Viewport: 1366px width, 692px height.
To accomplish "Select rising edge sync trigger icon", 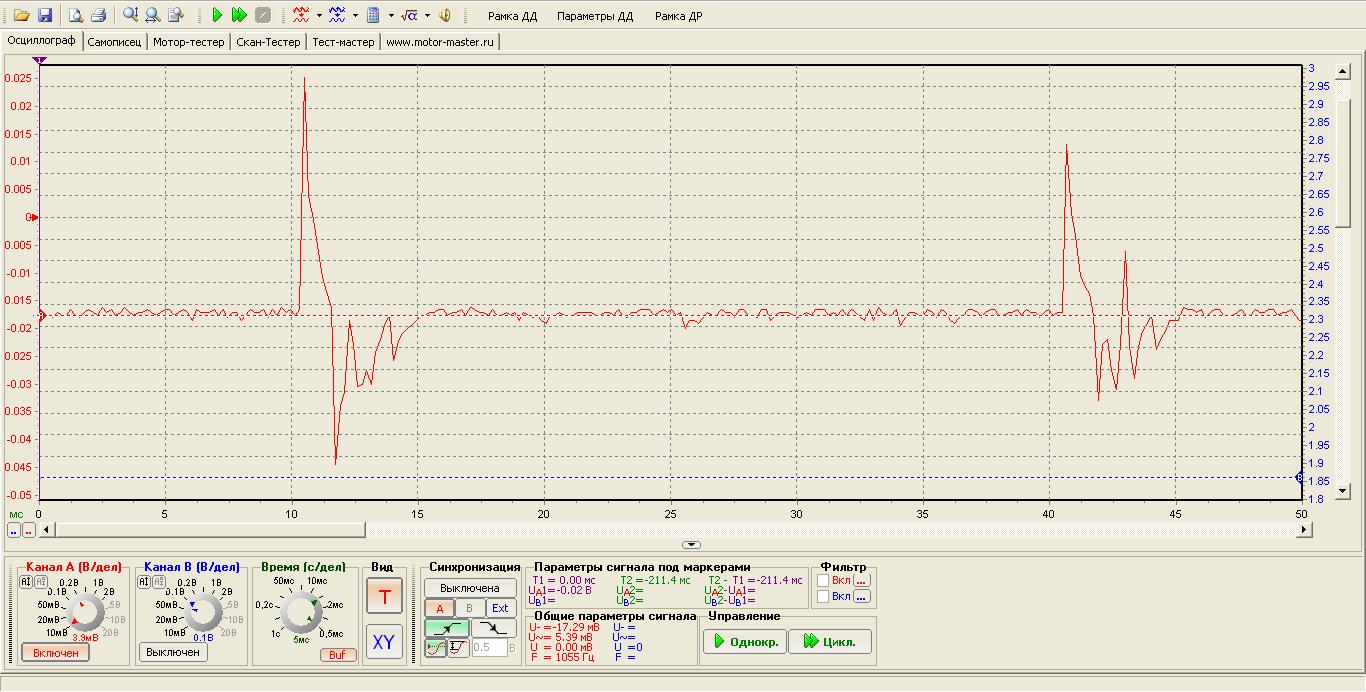I will click(447, 628).
